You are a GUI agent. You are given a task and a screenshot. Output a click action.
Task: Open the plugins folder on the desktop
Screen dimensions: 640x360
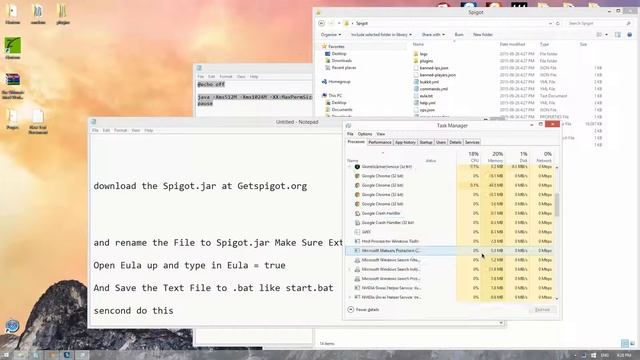tap(63, 11)
